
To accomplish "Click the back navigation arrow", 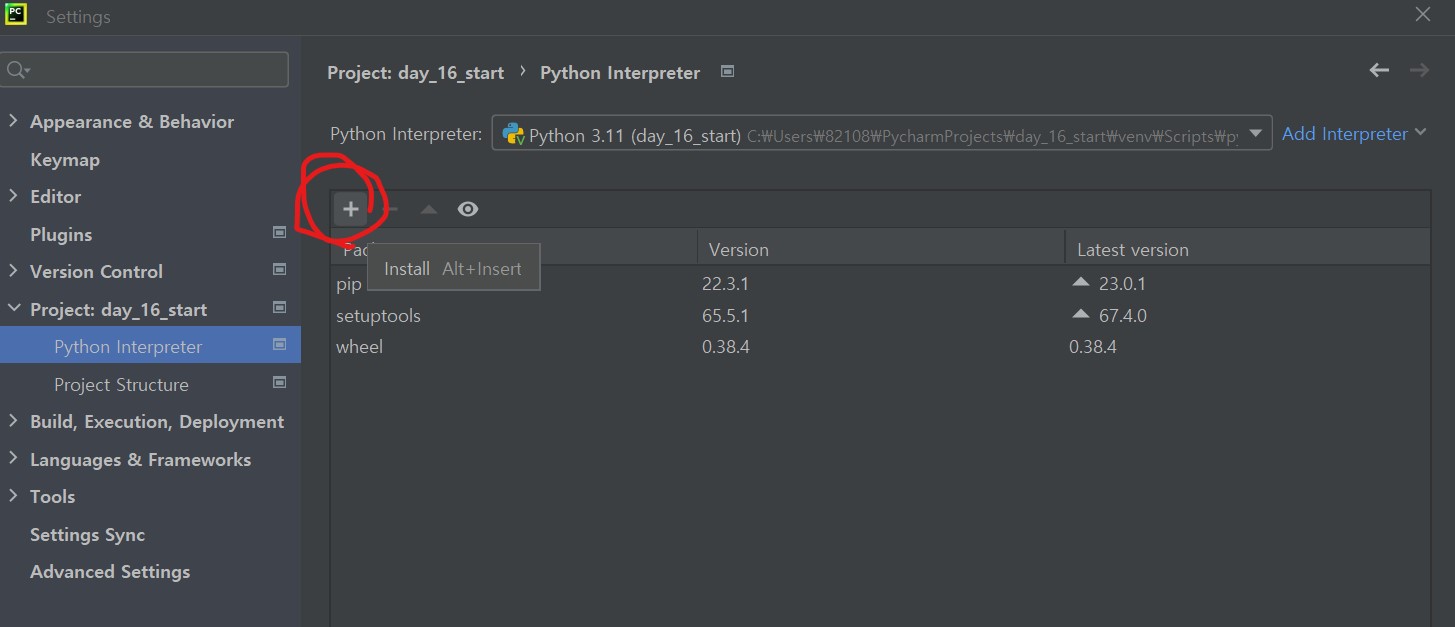I will [x=1379, y=70].
